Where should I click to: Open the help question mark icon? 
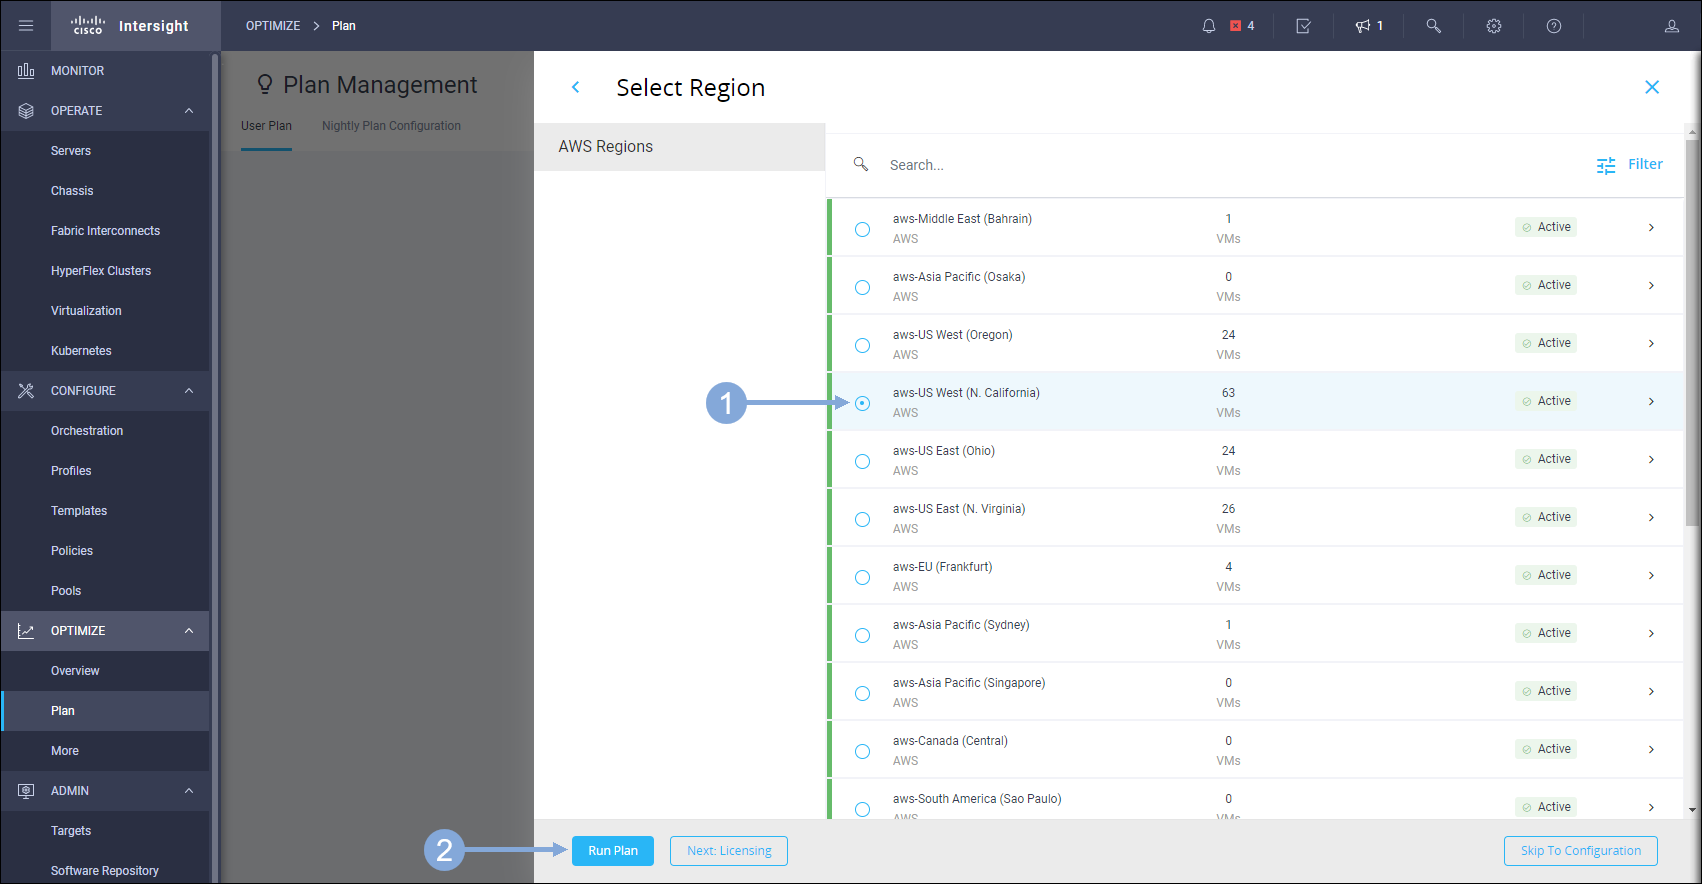(1554, 26)
